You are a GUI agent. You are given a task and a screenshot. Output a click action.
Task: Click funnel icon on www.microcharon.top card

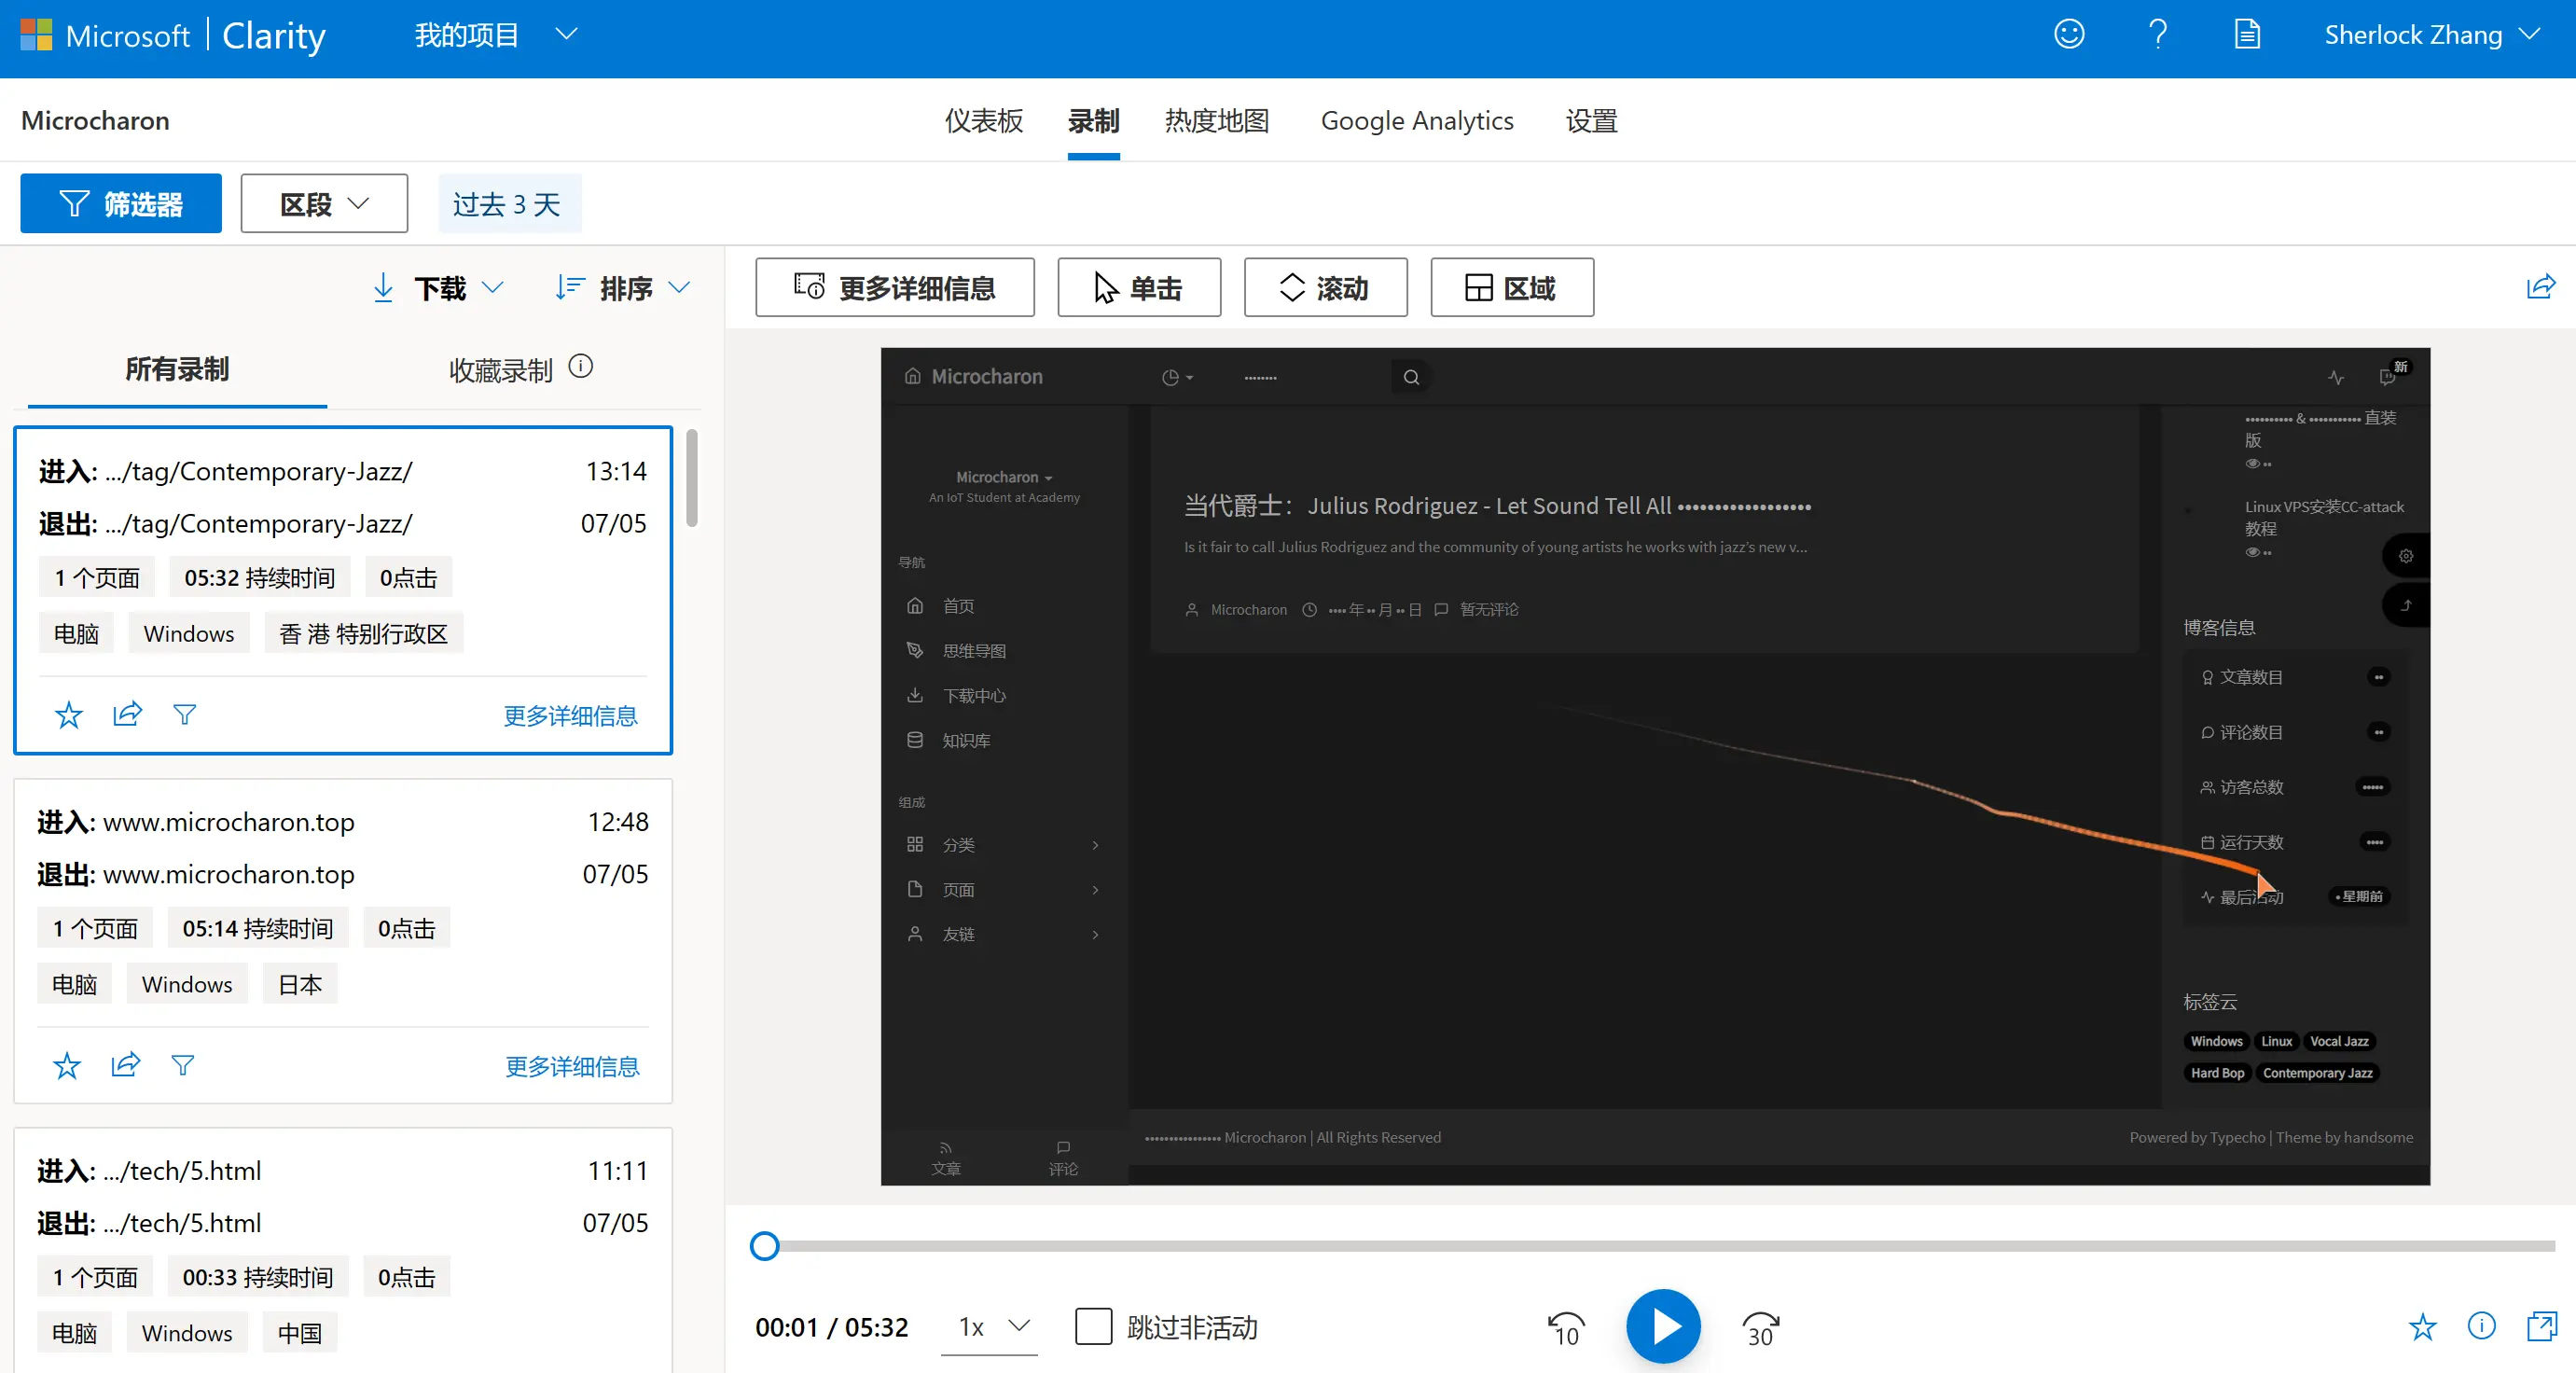tap(183, 1064)
